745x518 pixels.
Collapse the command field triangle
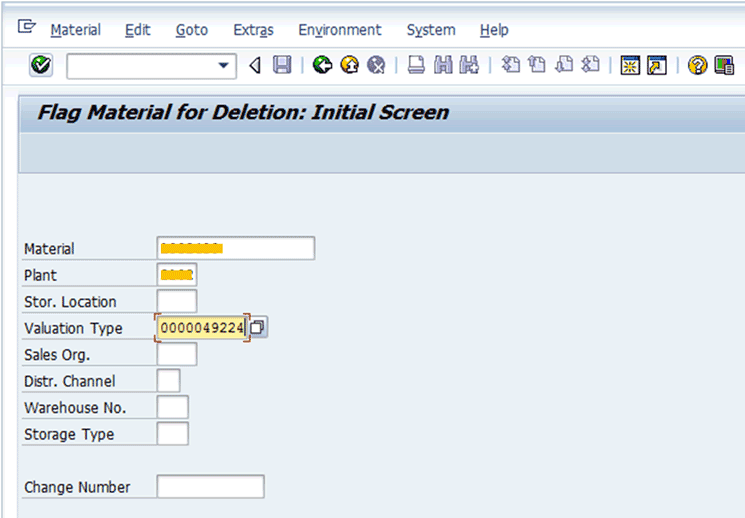[x=255, y=66]
